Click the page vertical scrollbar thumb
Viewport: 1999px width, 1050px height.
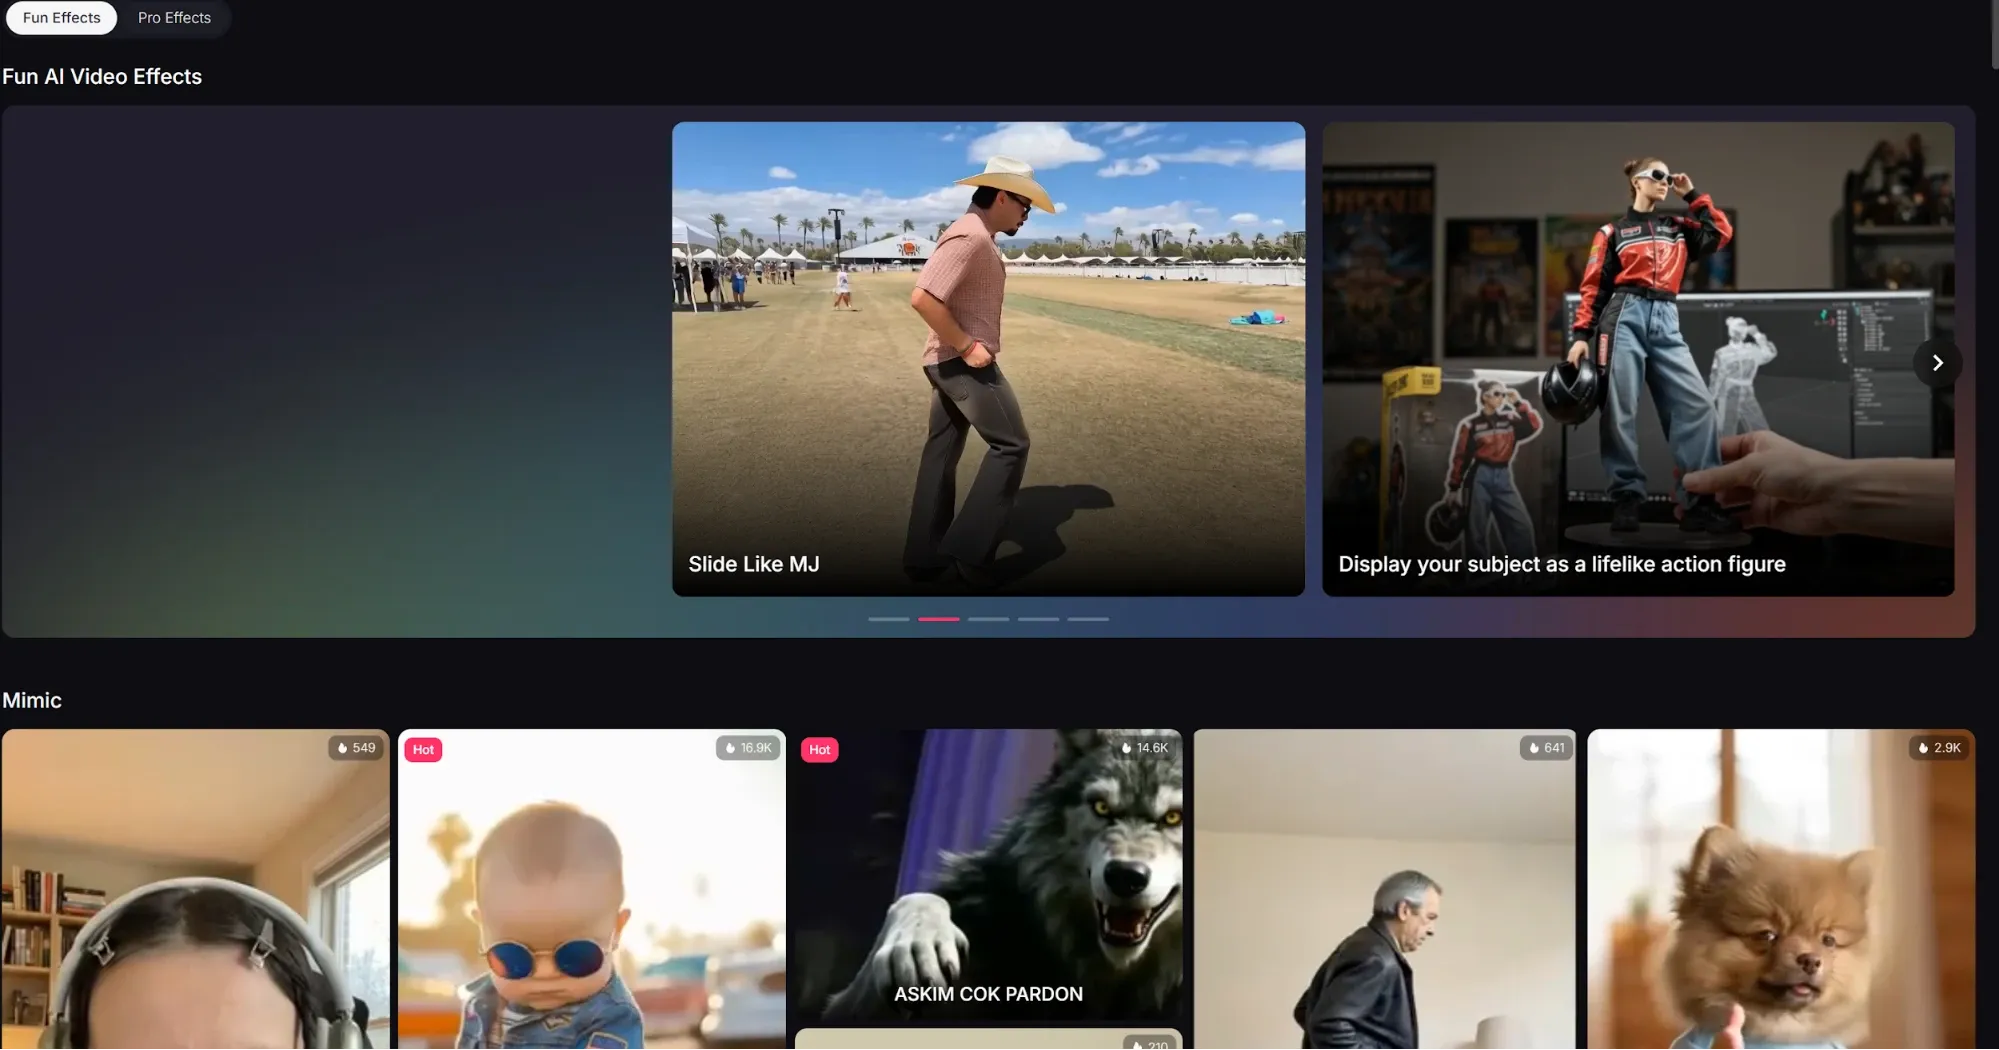click(1994, 35)
